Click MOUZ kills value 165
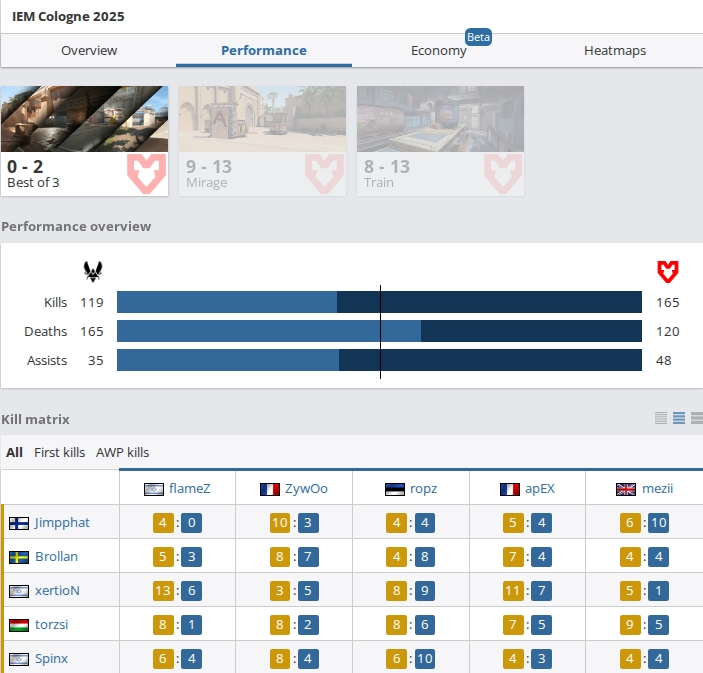703x673 pixels. click(x=668, y=303)
